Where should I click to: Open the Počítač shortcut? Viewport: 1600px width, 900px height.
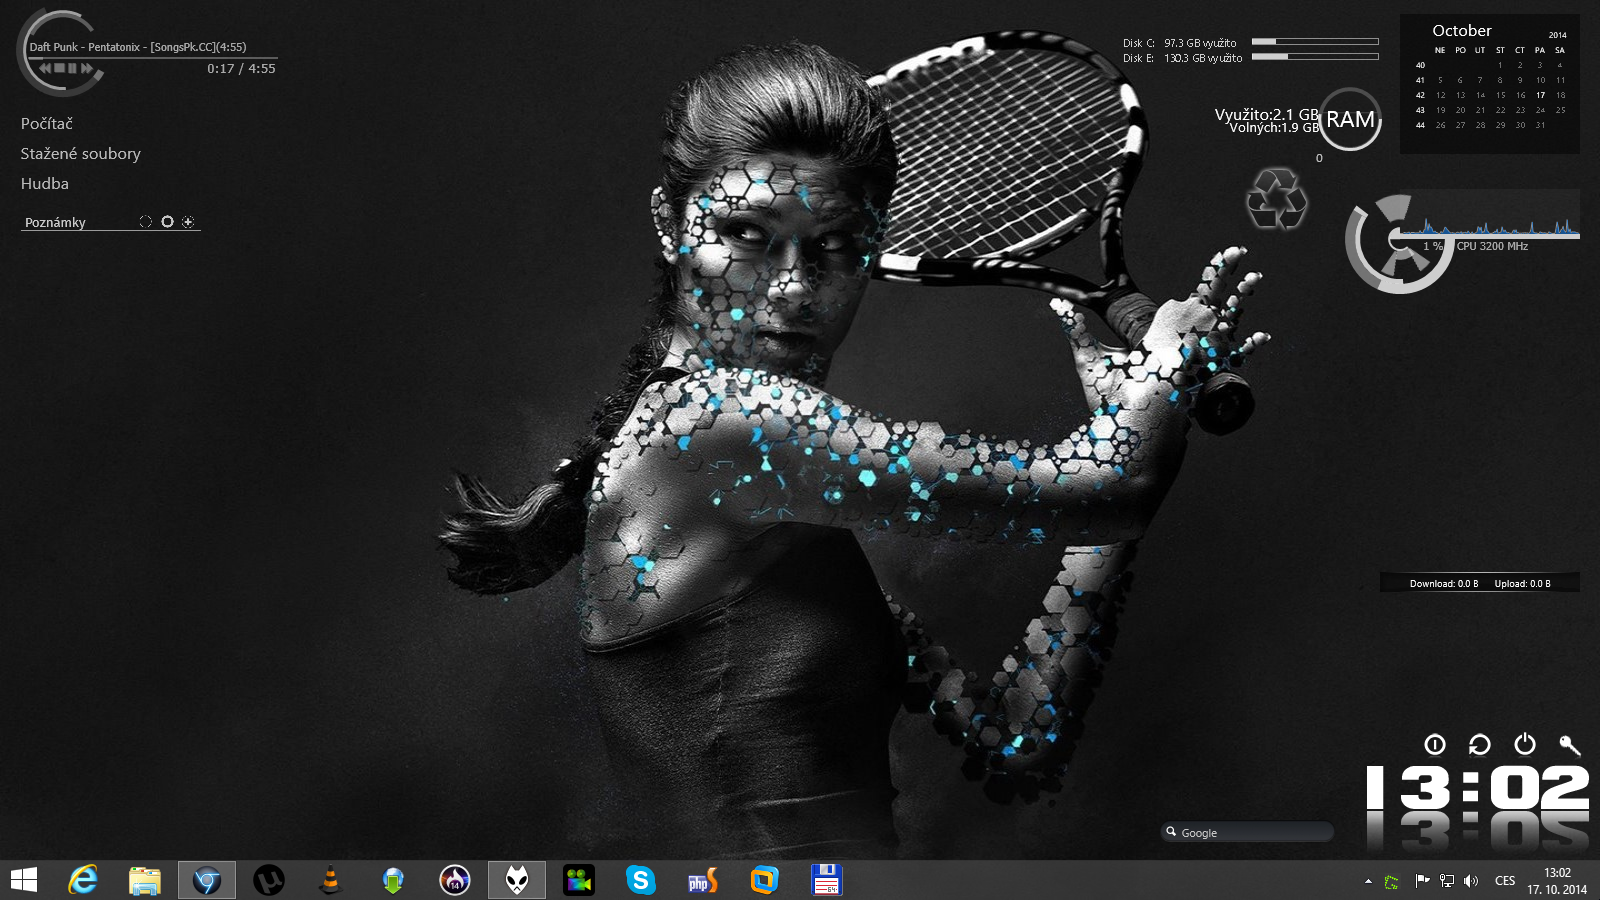pos(47,123)
